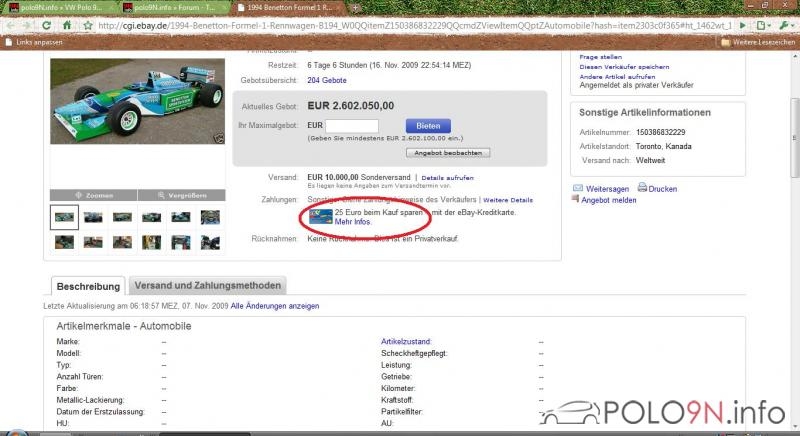Open the Links anpassen bookmark
800x436 pixels.
tap(34, 42)
